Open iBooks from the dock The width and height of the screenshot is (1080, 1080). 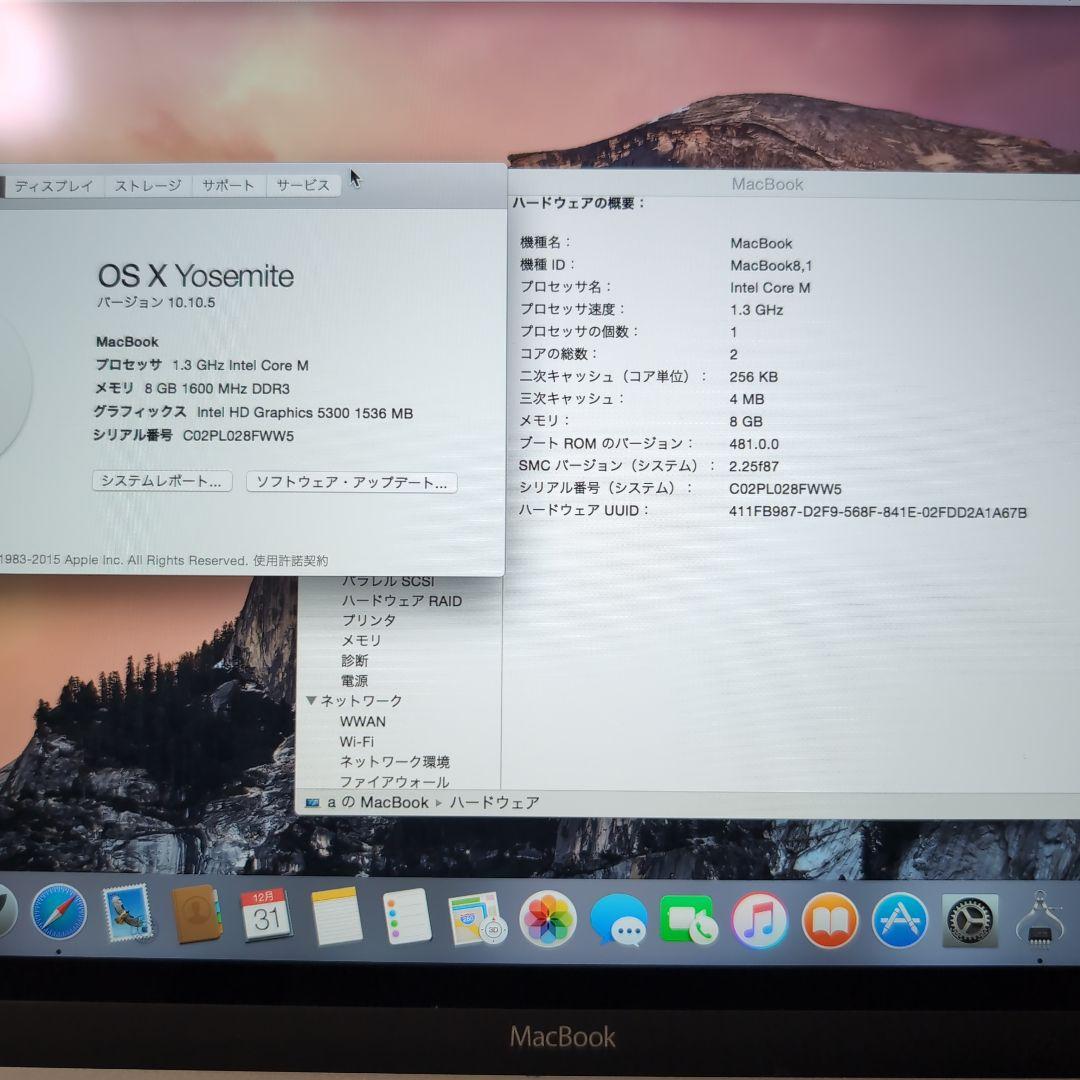830,920
